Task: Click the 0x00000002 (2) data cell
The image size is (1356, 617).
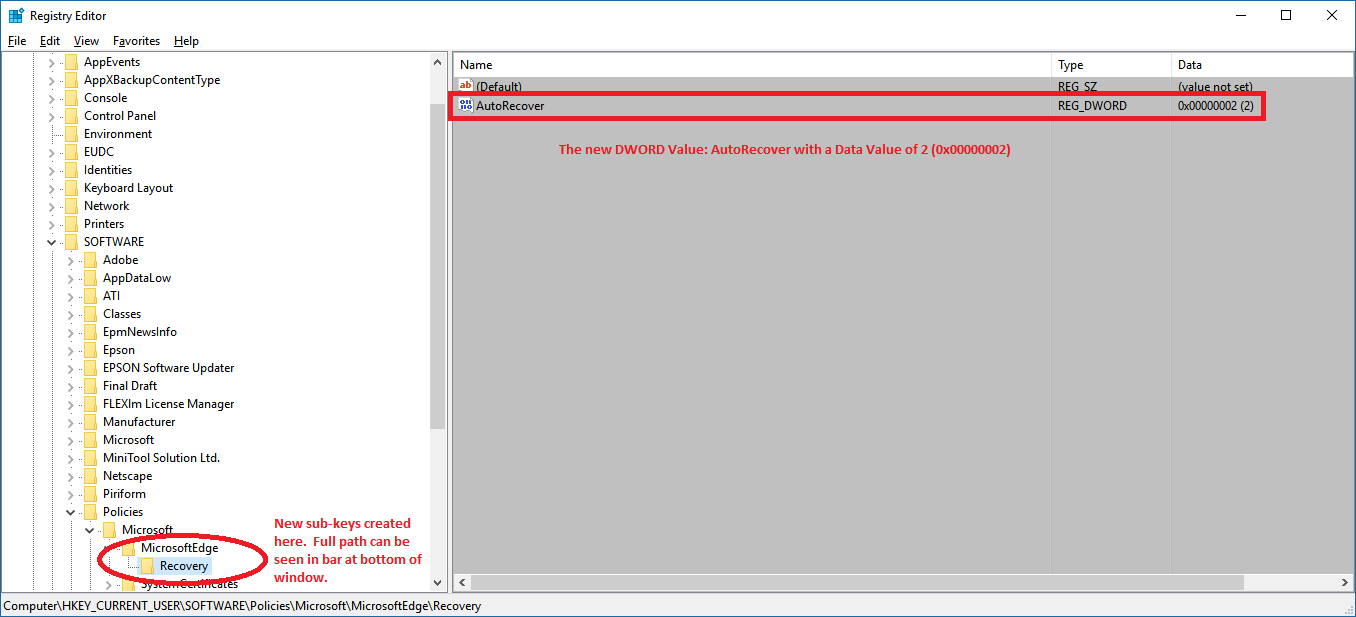Action: (1215, 105)
